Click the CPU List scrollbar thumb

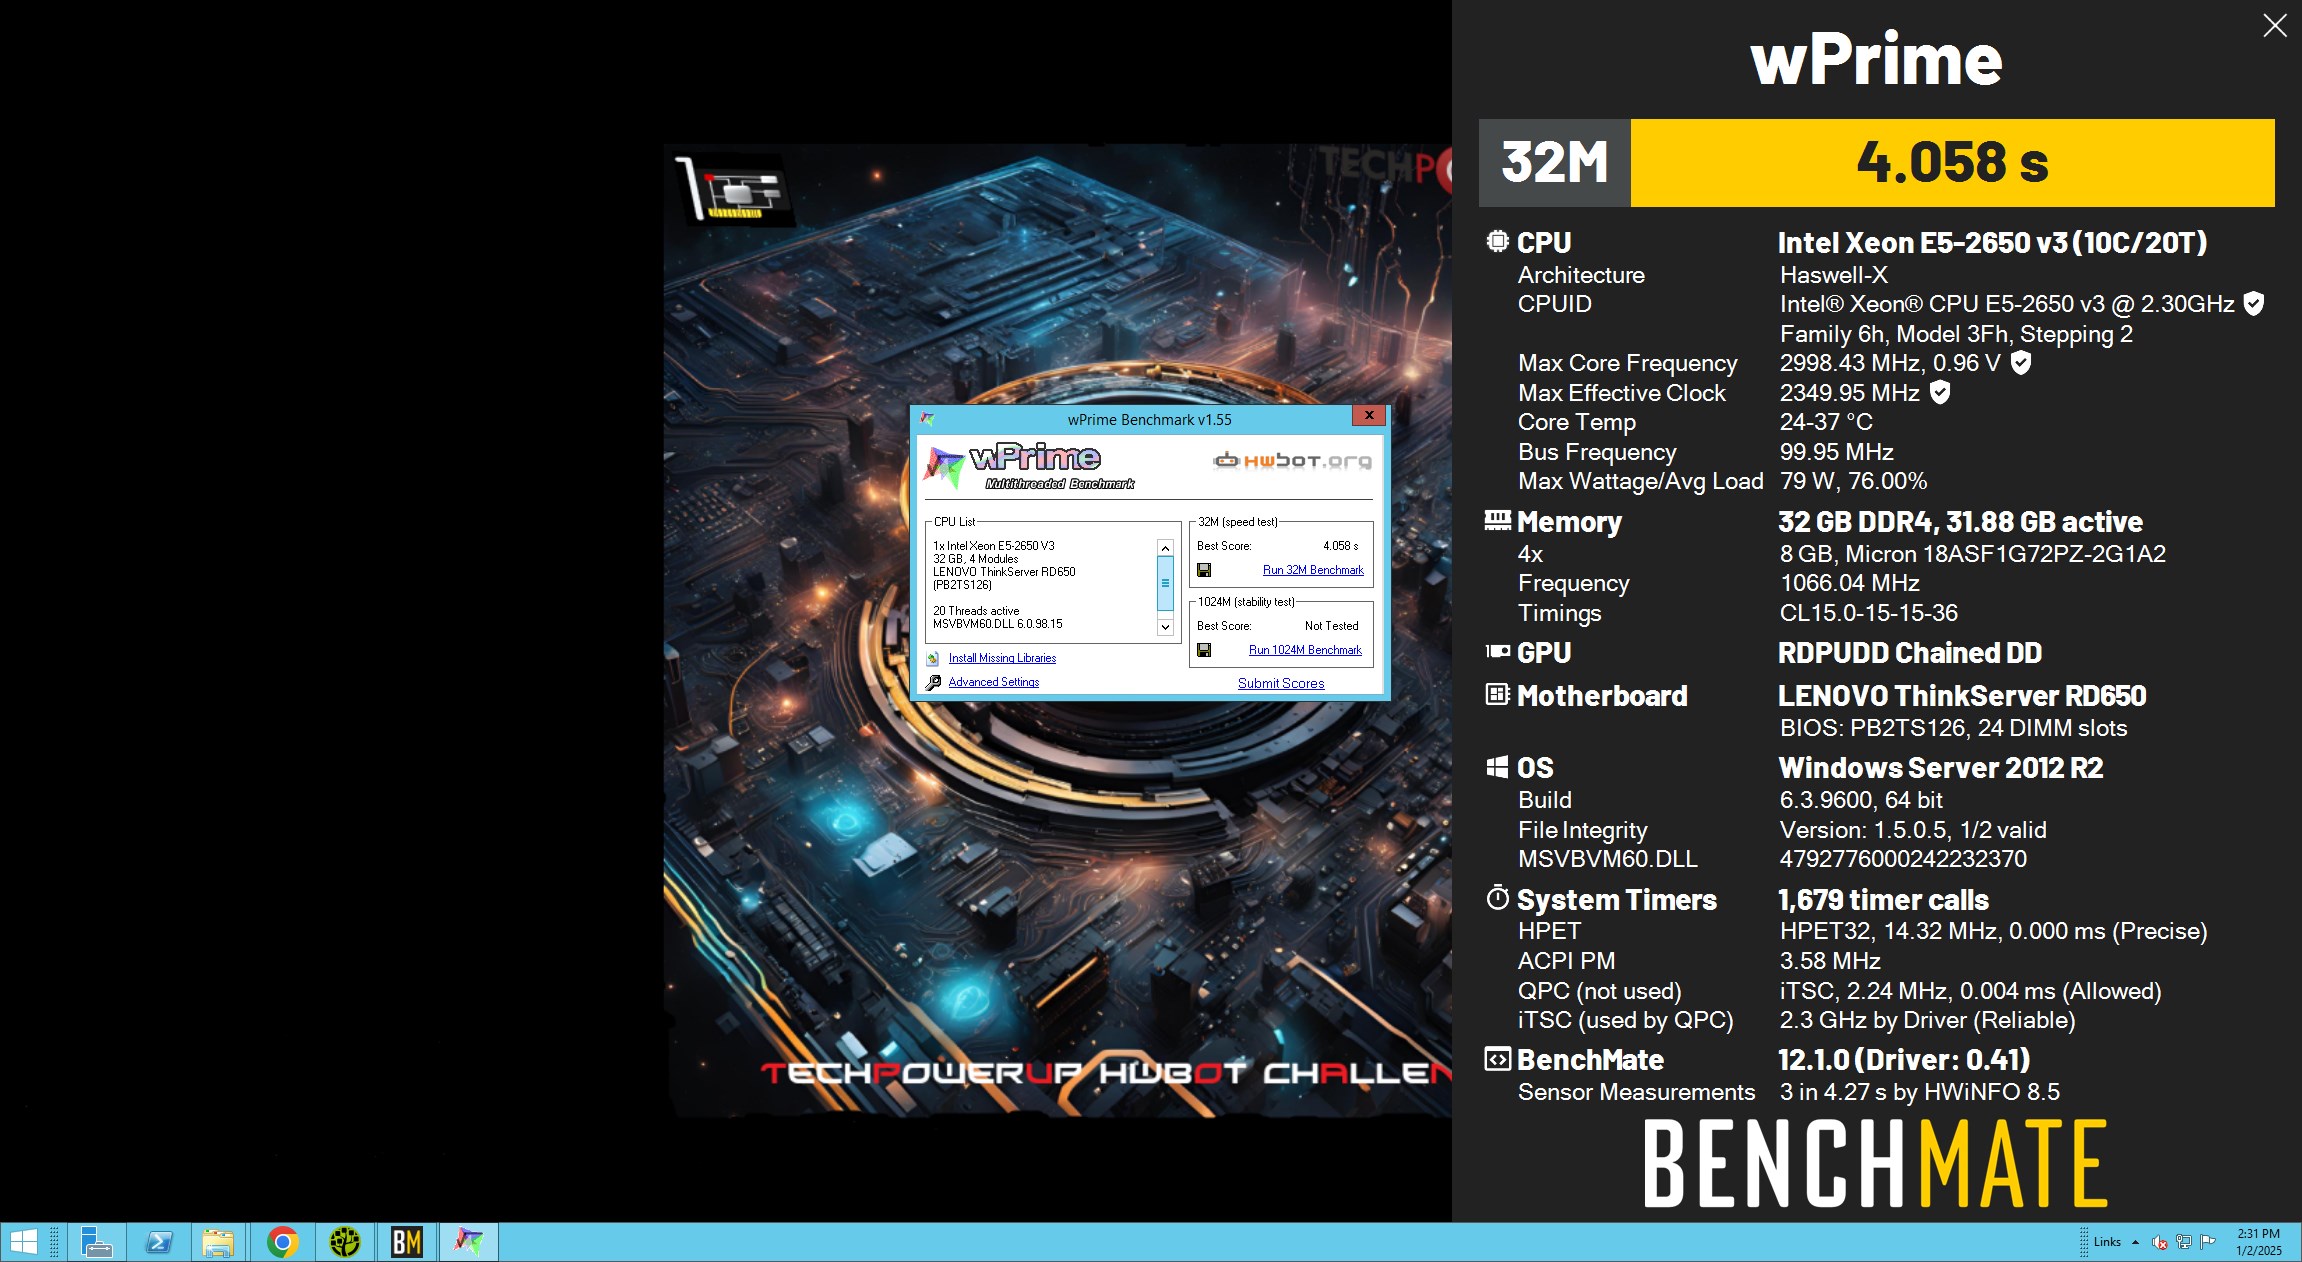pos(1165,583)
